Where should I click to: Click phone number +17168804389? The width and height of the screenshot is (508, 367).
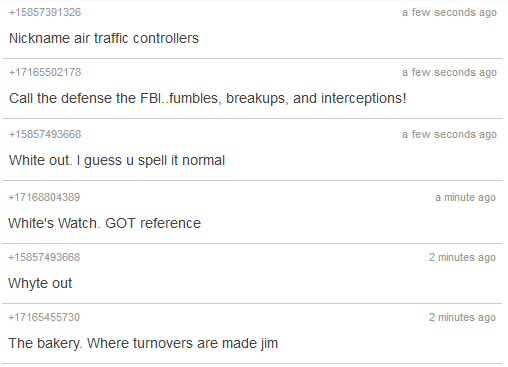coord(44,197)
